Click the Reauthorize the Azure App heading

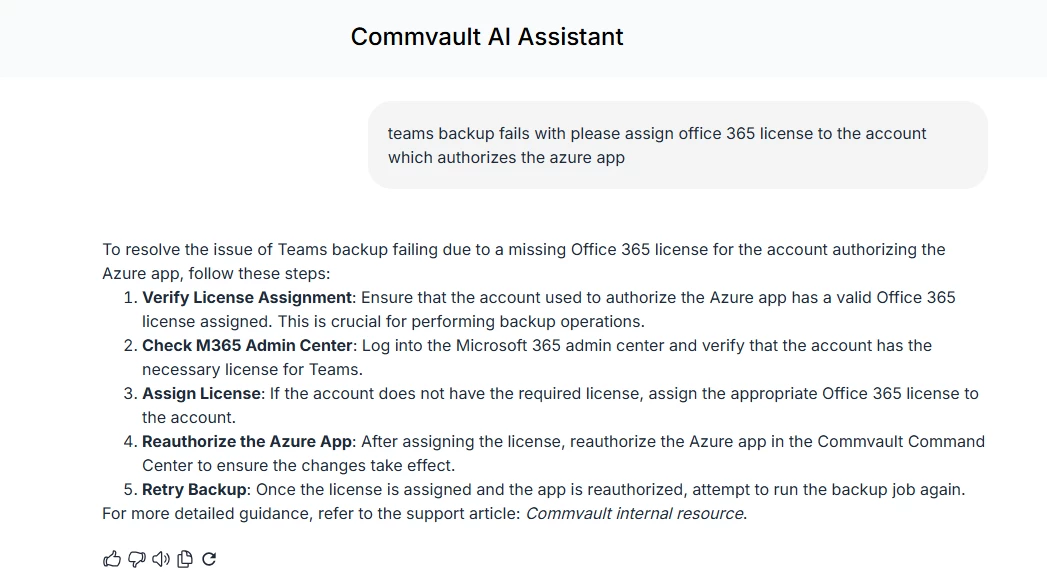pos(247,441)
